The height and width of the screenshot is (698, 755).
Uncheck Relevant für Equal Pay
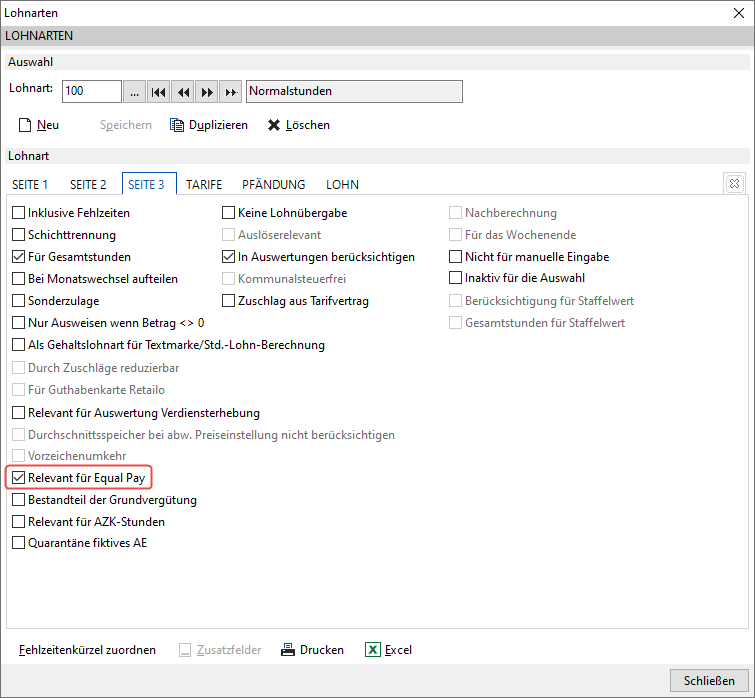click(18, 478)
